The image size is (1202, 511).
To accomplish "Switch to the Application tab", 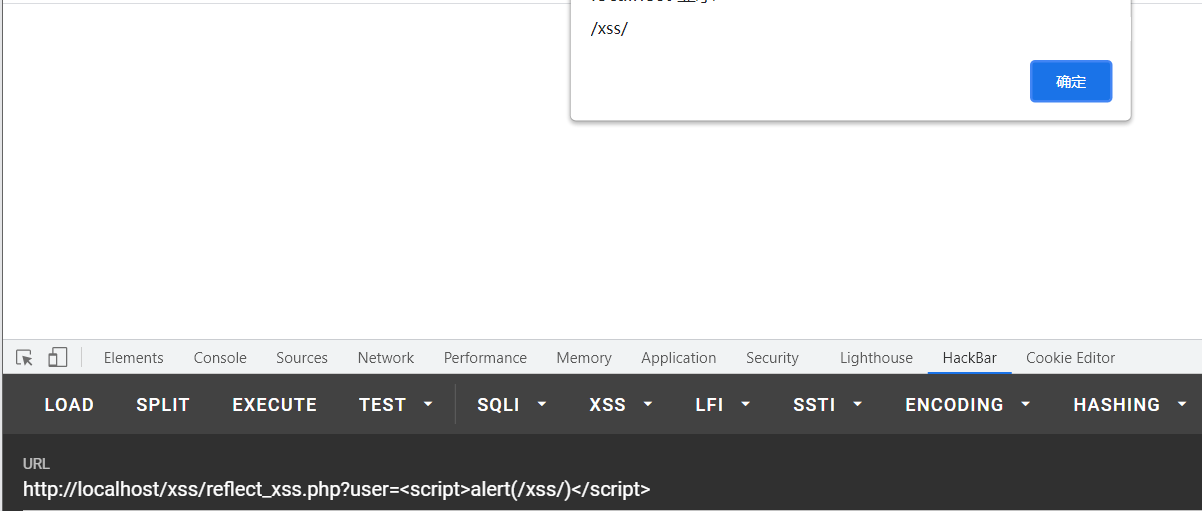I will [x=679, y=357].
